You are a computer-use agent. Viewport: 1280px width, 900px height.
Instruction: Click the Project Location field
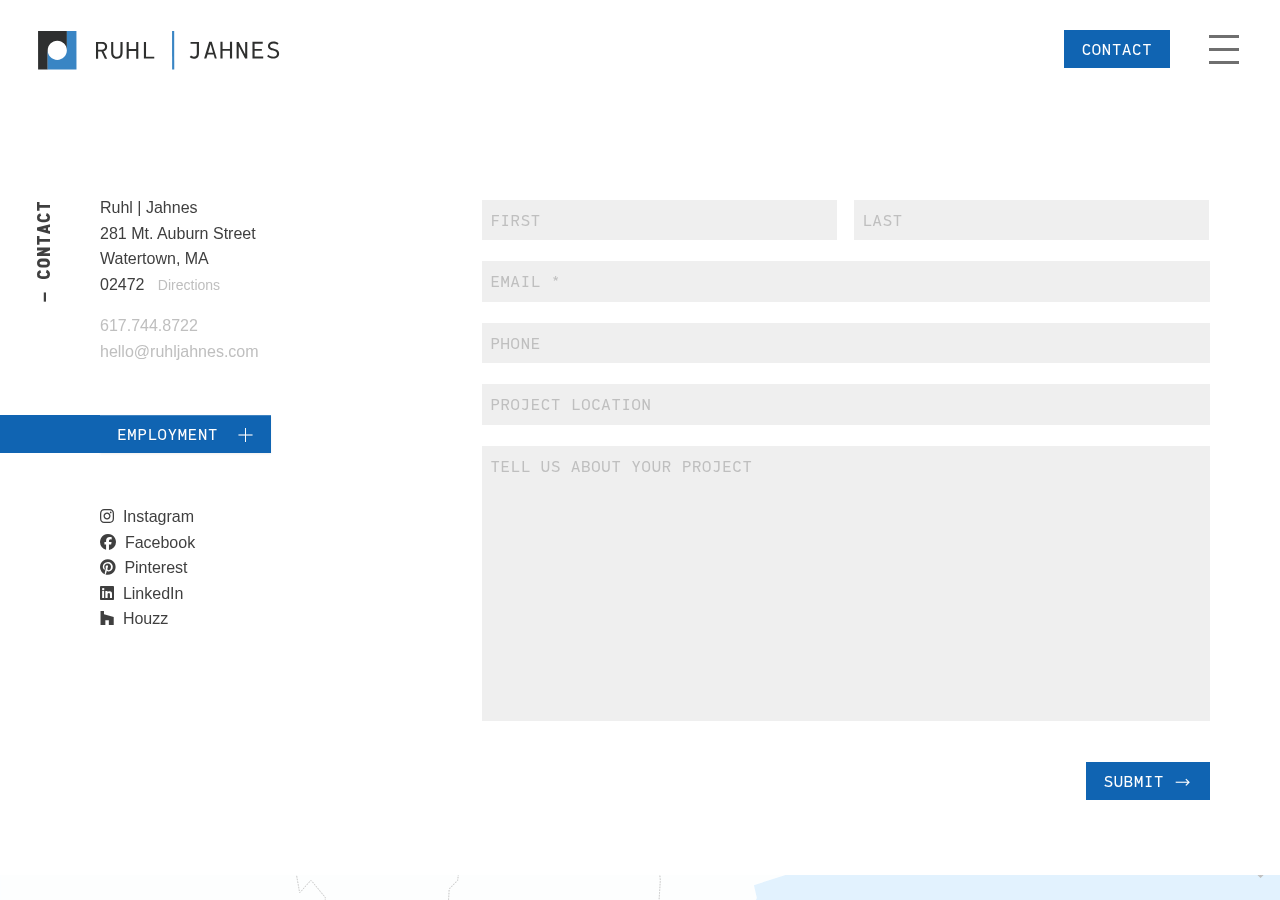pyautogui.click(x=845, y=405)
